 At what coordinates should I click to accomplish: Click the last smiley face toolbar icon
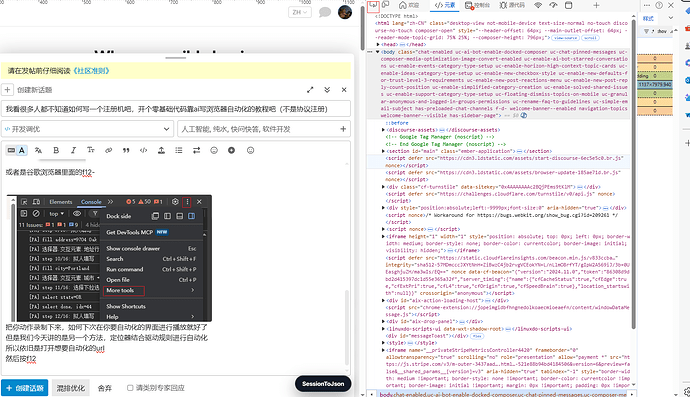coord(250,151)
